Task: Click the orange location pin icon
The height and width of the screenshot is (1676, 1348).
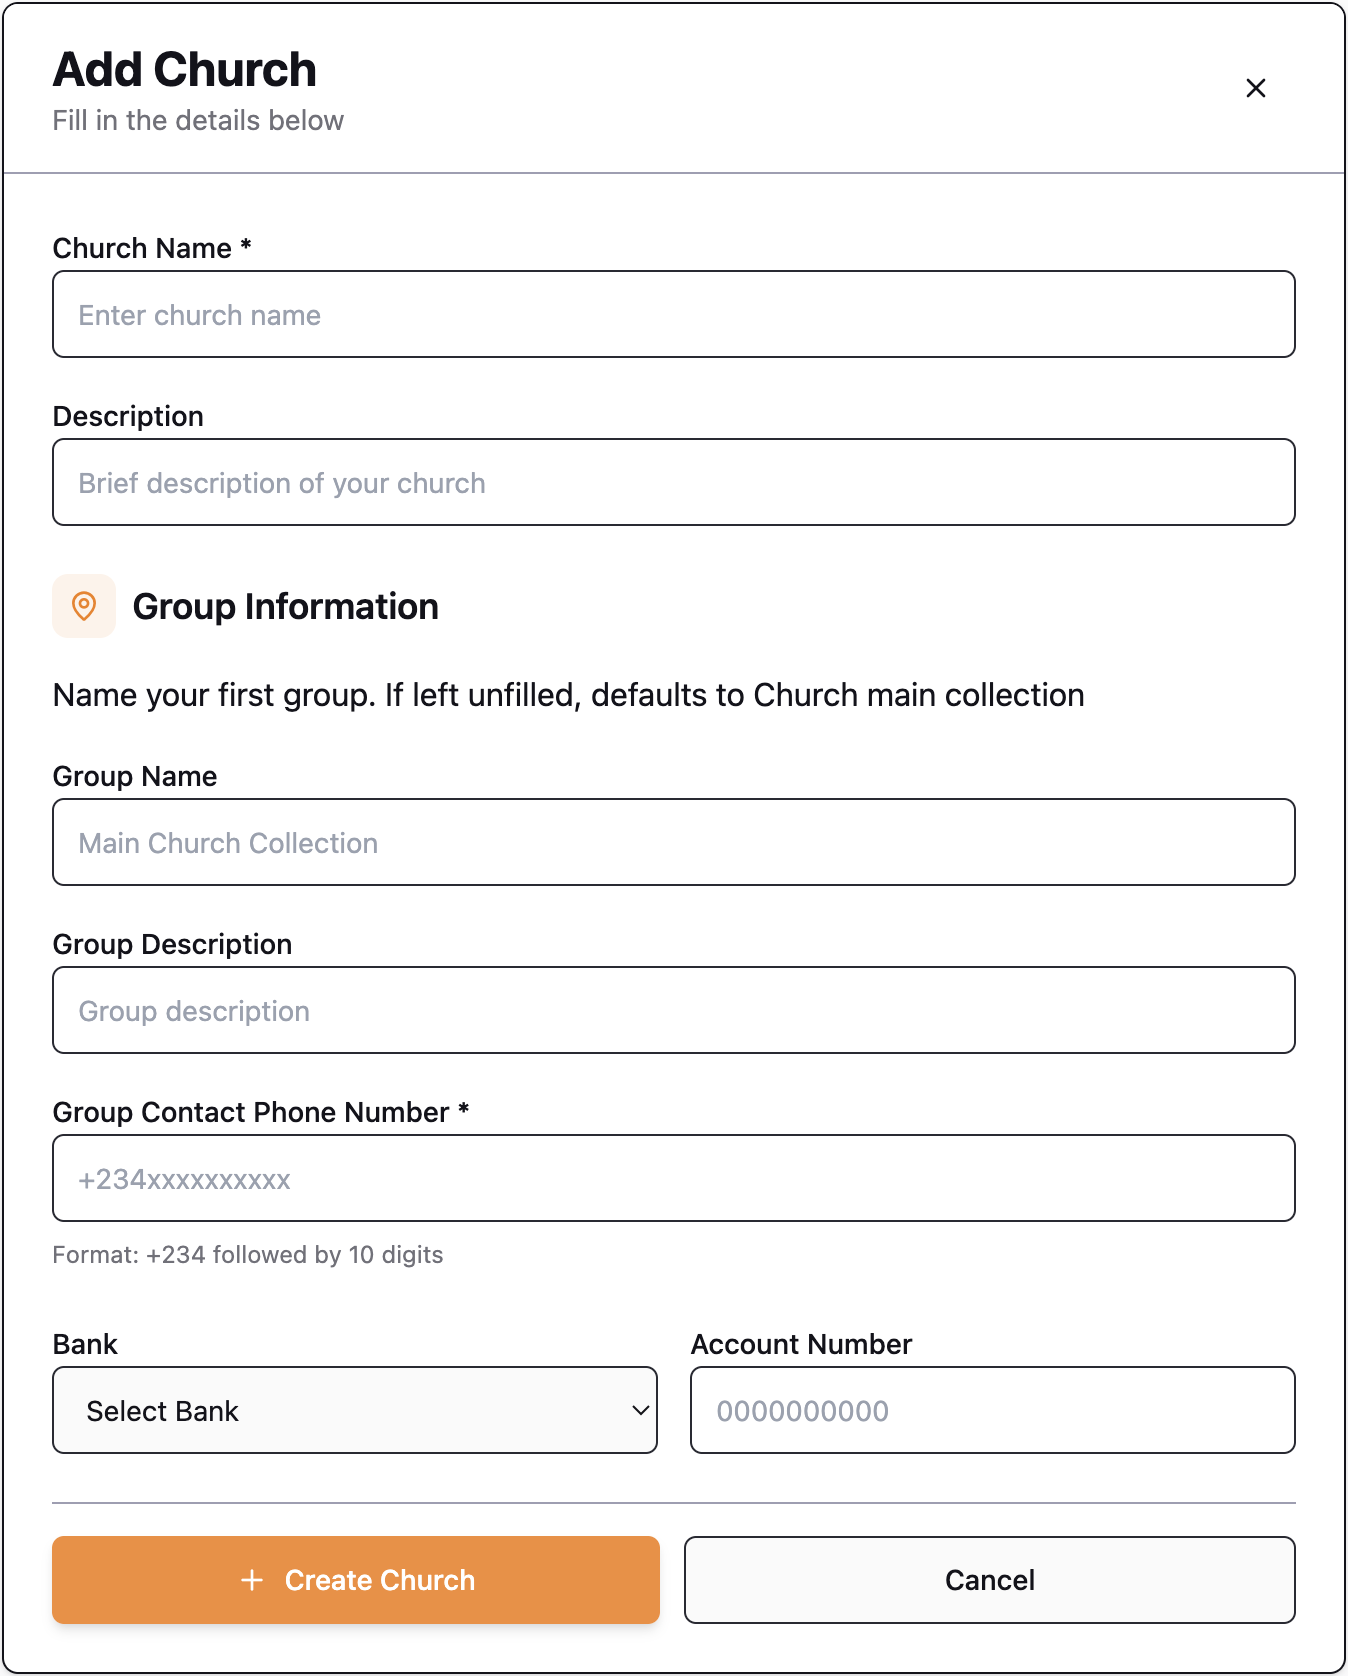Action: pos(84,606)
